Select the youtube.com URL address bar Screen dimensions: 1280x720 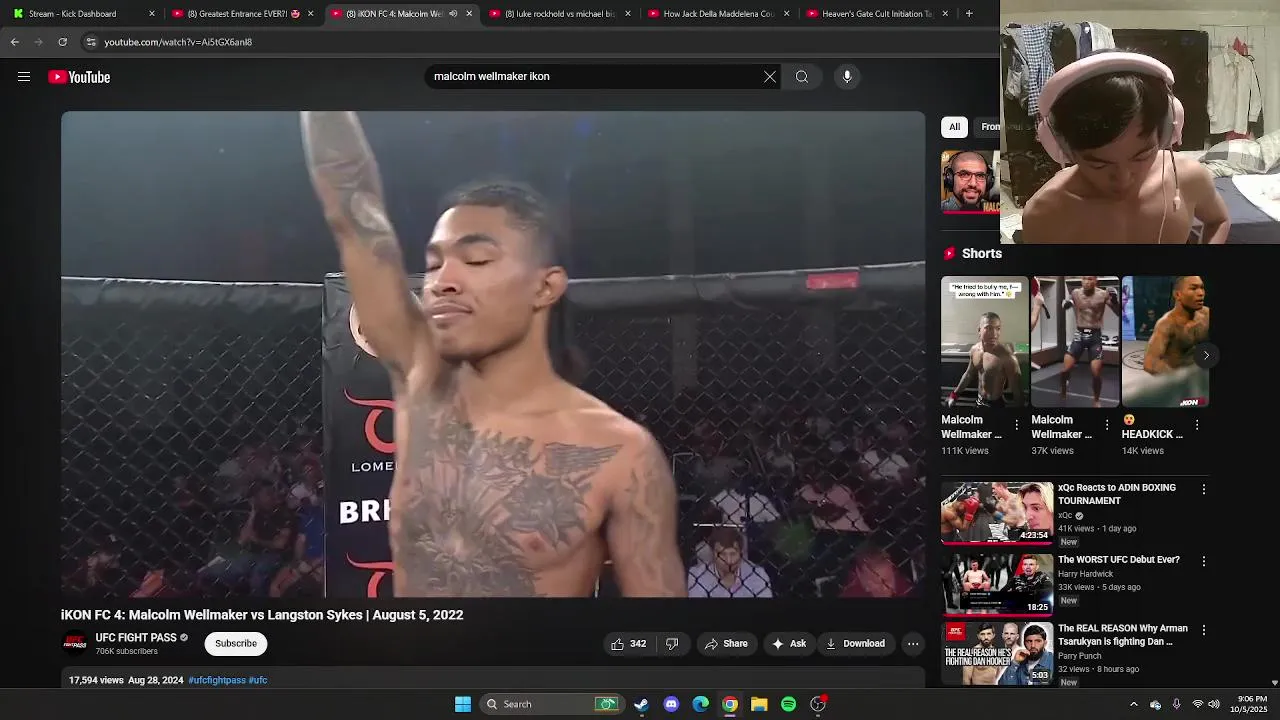pyautogui.click(x=178, y=42)
